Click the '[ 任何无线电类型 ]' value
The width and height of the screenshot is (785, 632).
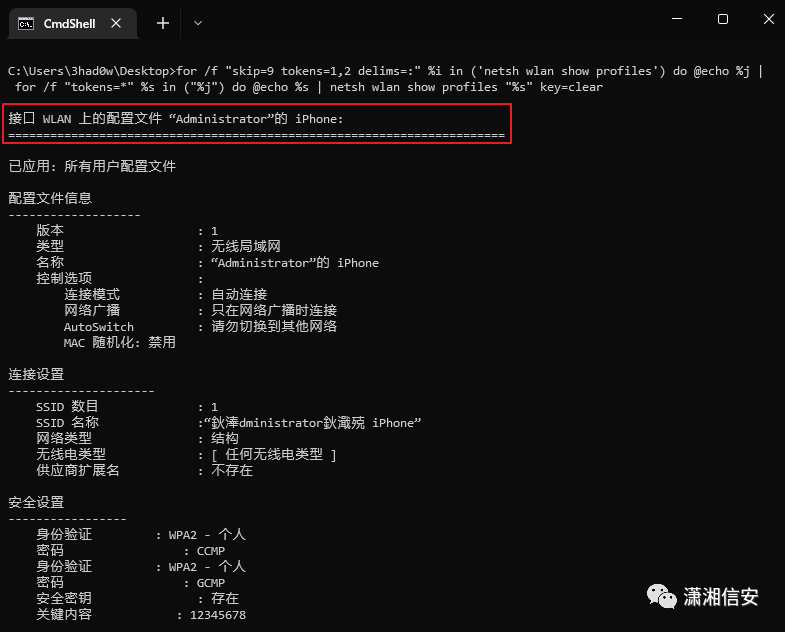point(273,455)
